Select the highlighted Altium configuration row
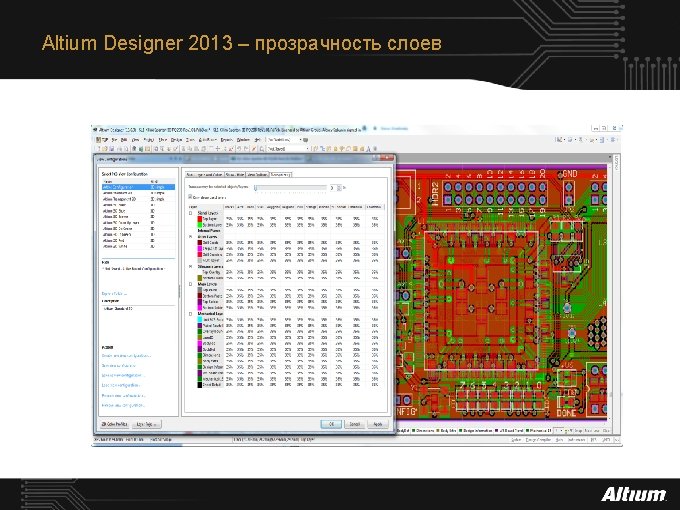 (138, 187)
